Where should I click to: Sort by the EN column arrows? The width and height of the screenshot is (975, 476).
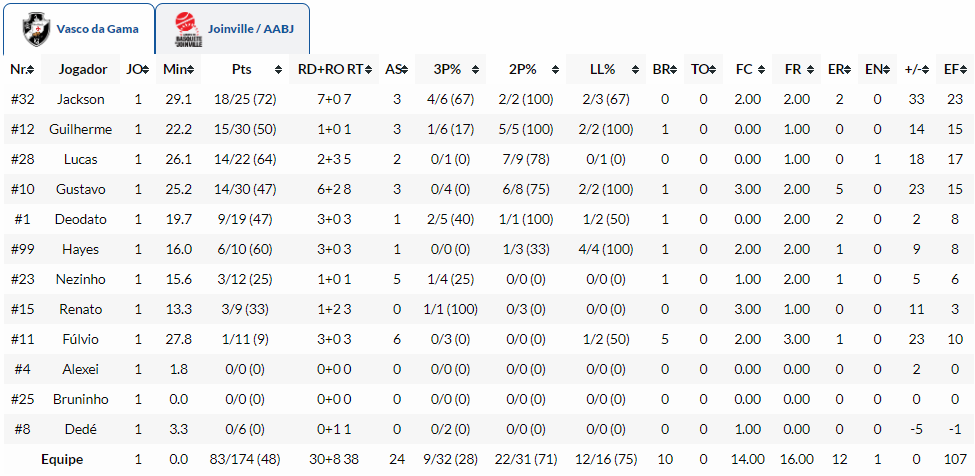click(x=883, y=69)
